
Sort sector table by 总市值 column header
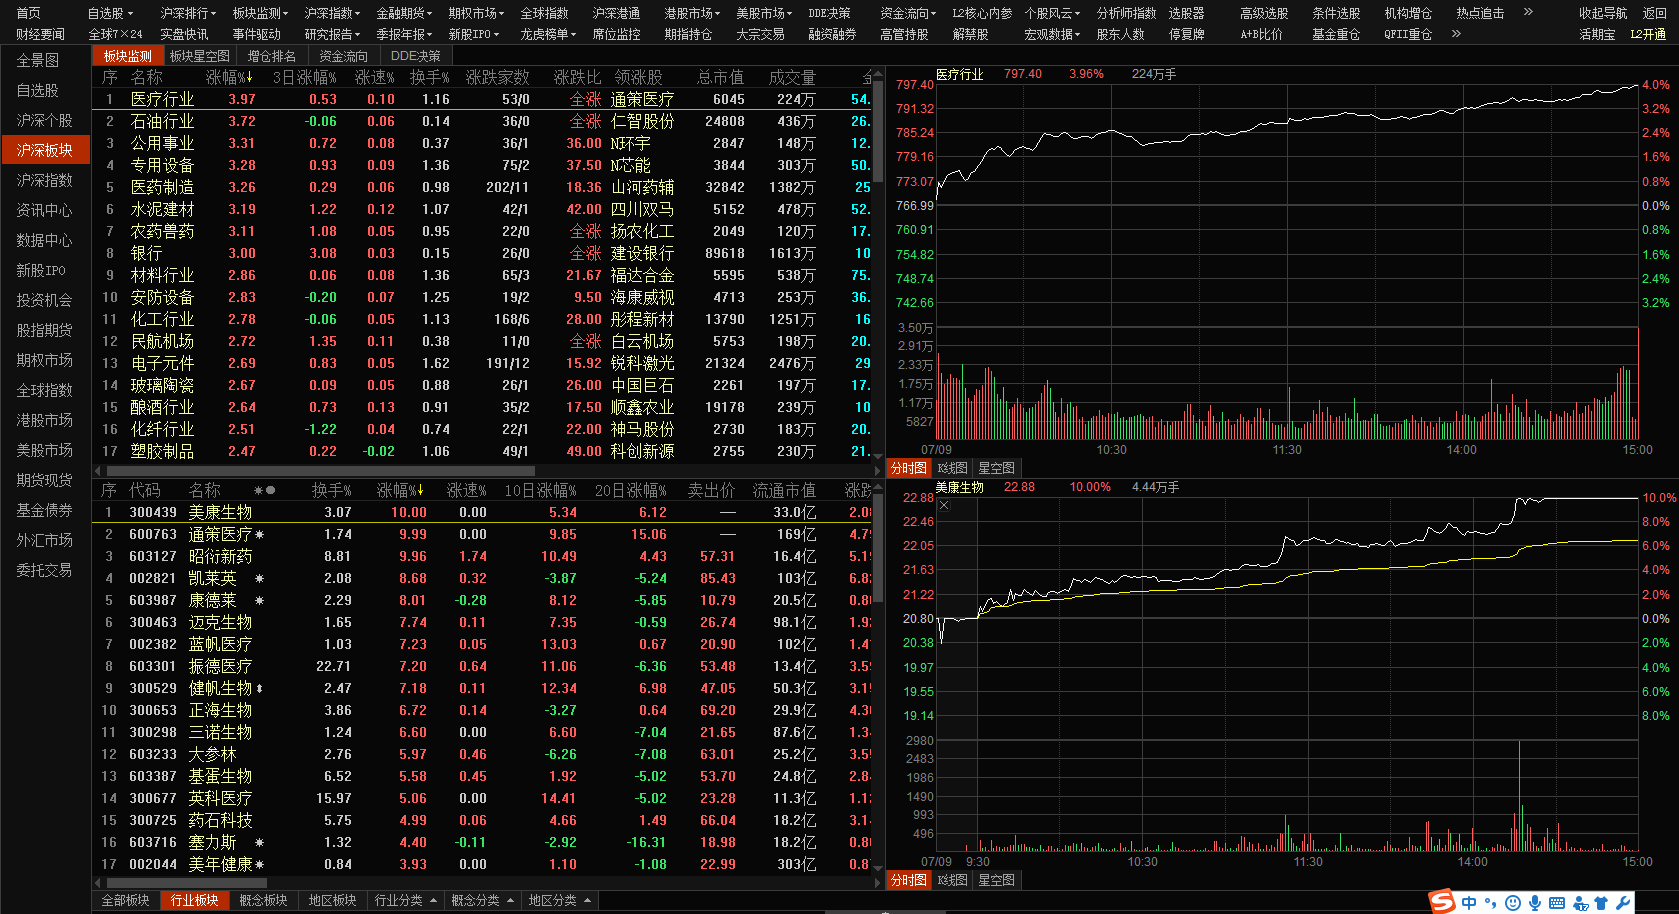click(720, 77)
